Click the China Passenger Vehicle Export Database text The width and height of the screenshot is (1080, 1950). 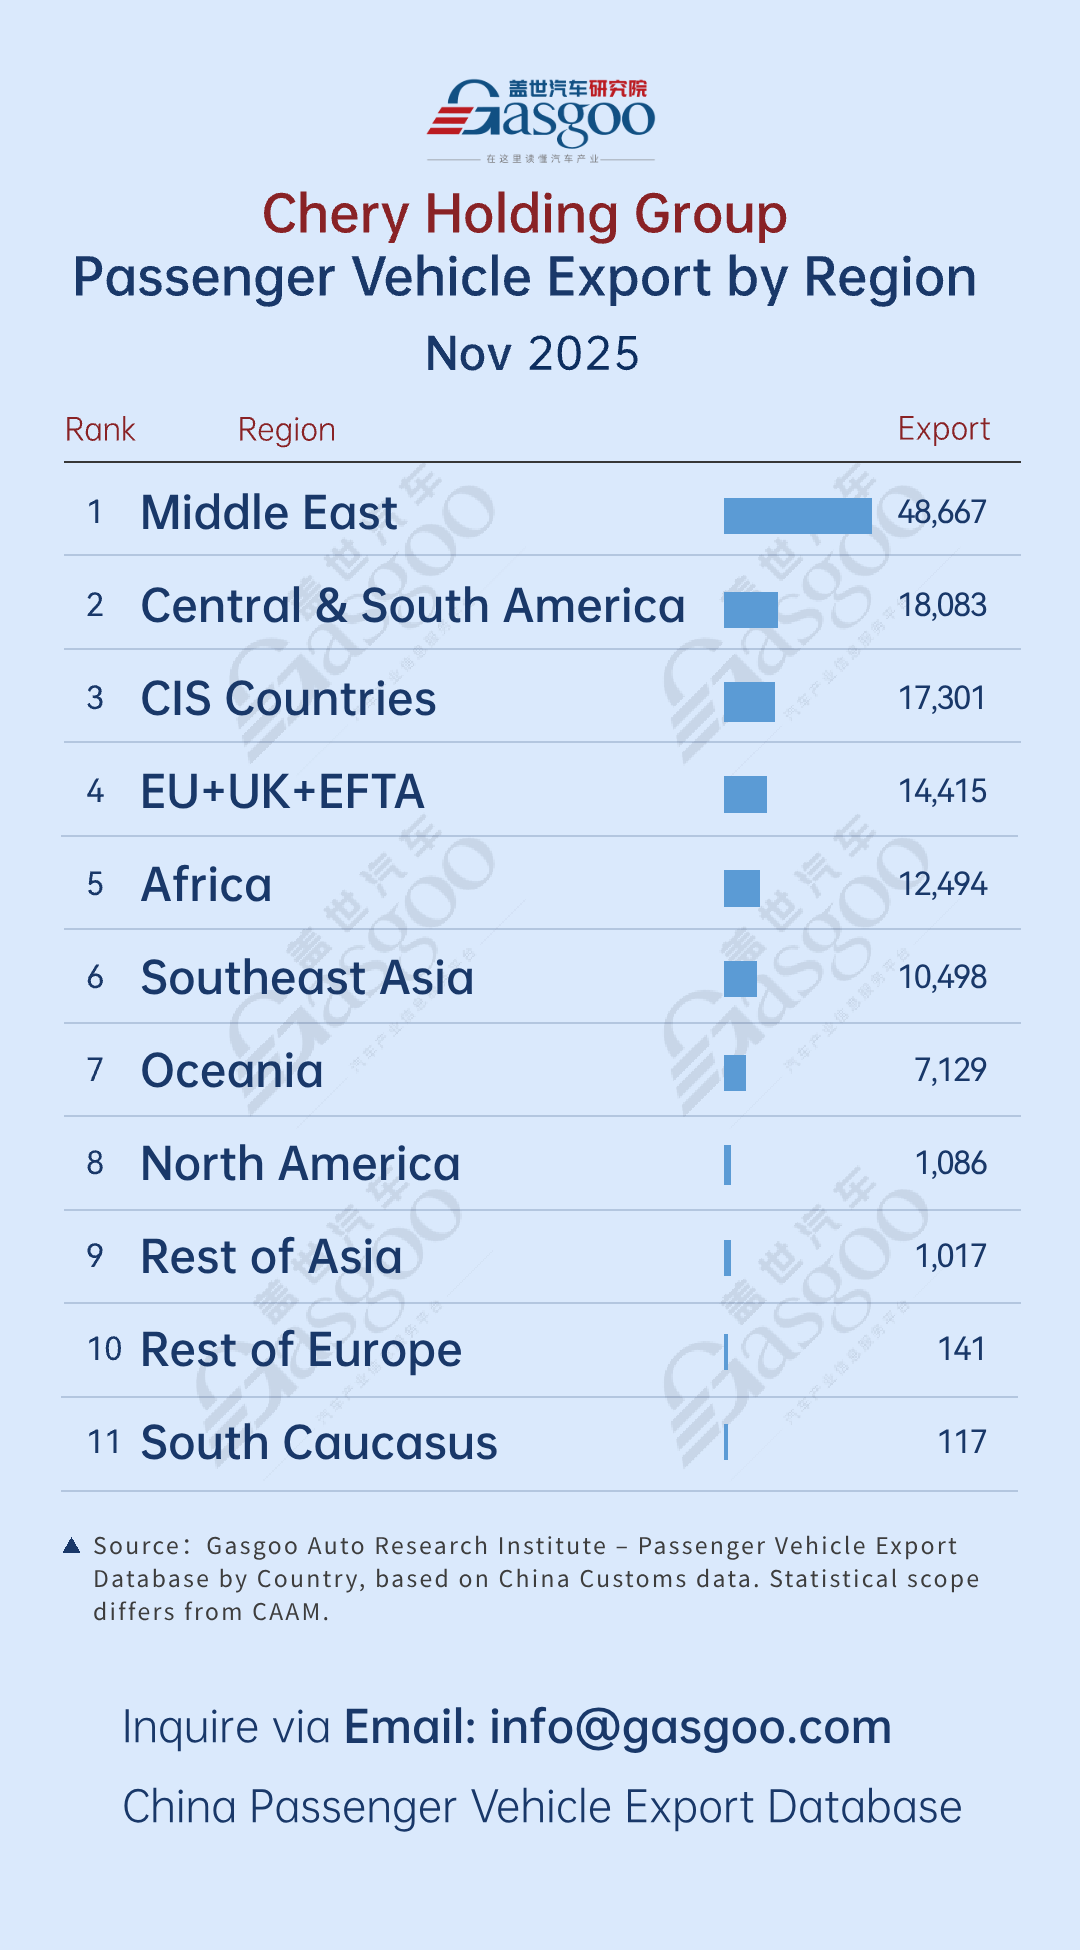(x=541, y=1807)
